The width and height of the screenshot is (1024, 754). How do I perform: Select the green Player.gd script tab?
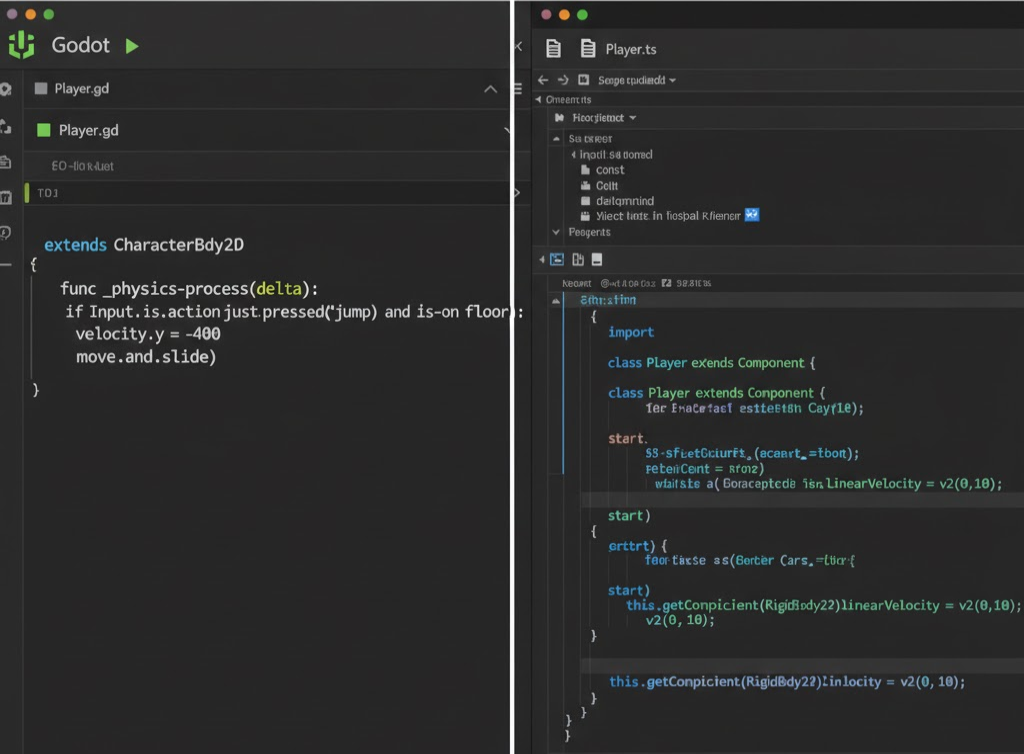click(88, 130)
